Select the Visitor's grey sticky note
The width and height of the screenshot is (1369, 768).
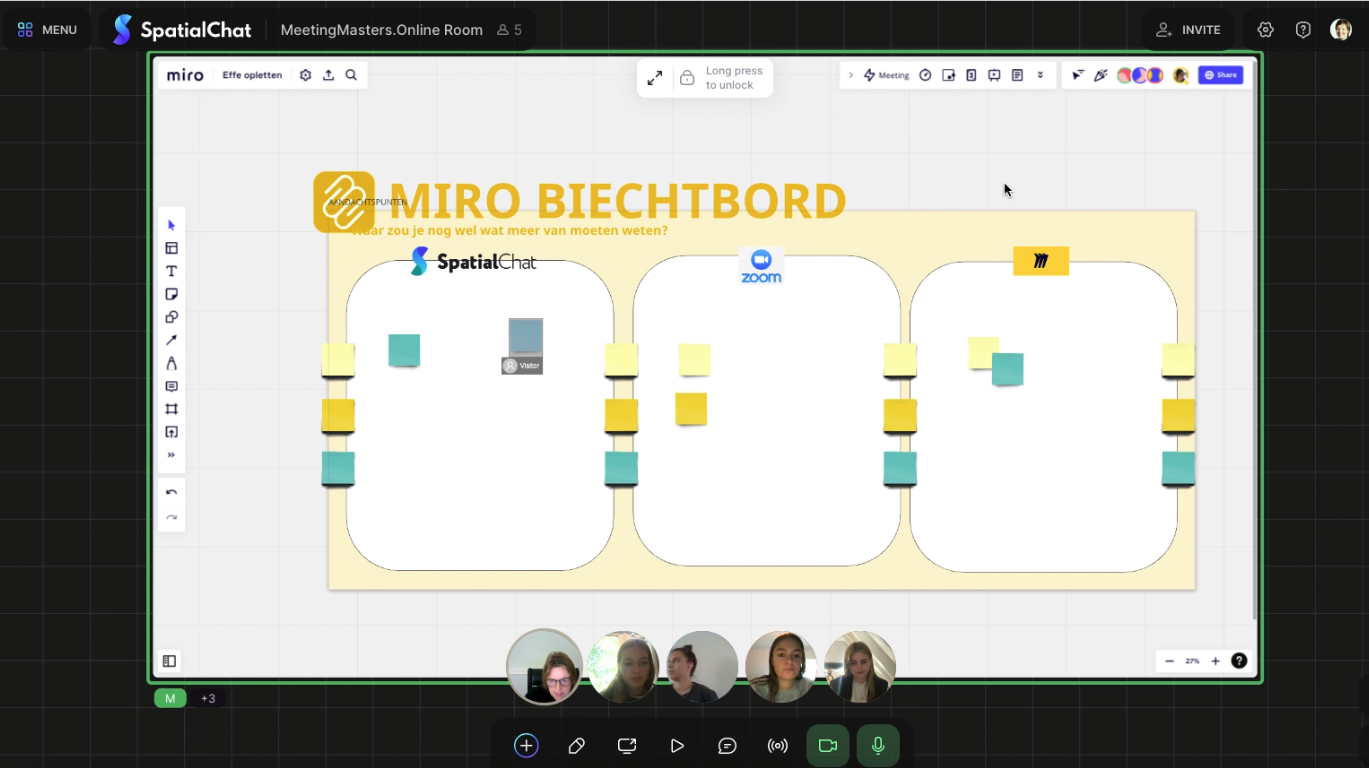pyautogui.click(x=526, y=336)
